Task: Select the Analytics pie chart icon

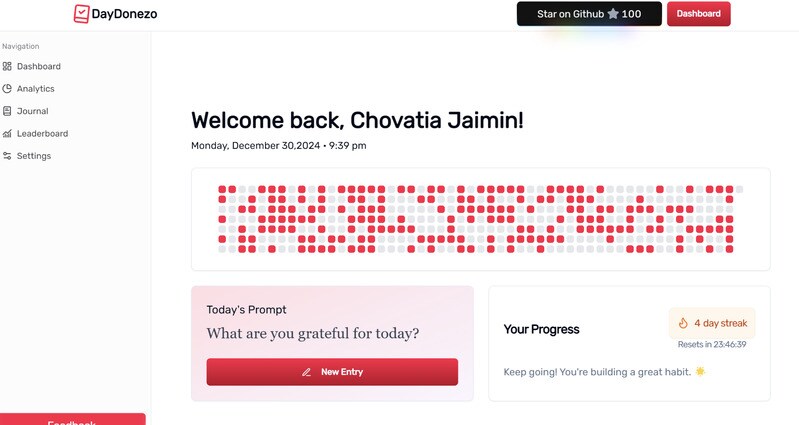Action: coord(7,89)
